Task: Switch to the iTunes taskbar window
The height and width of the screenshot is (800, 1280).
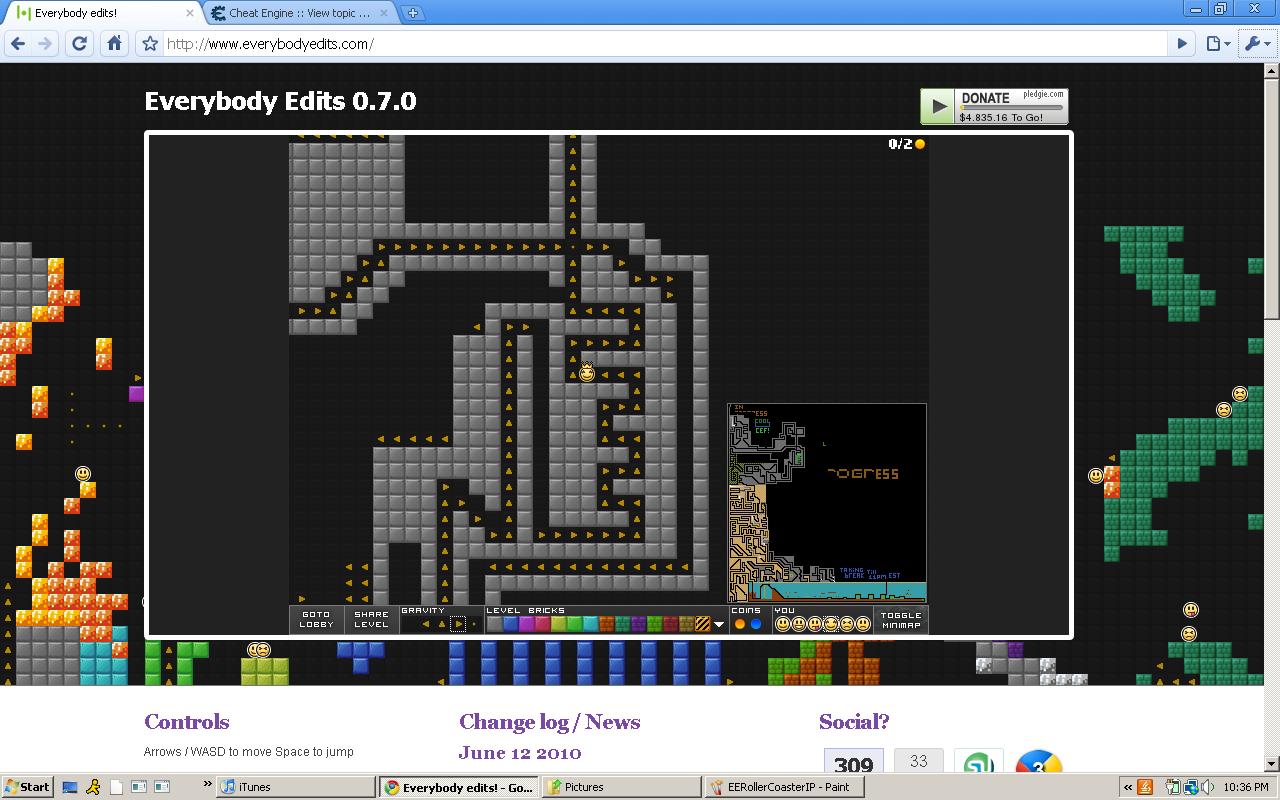Action: coord(297,787)
